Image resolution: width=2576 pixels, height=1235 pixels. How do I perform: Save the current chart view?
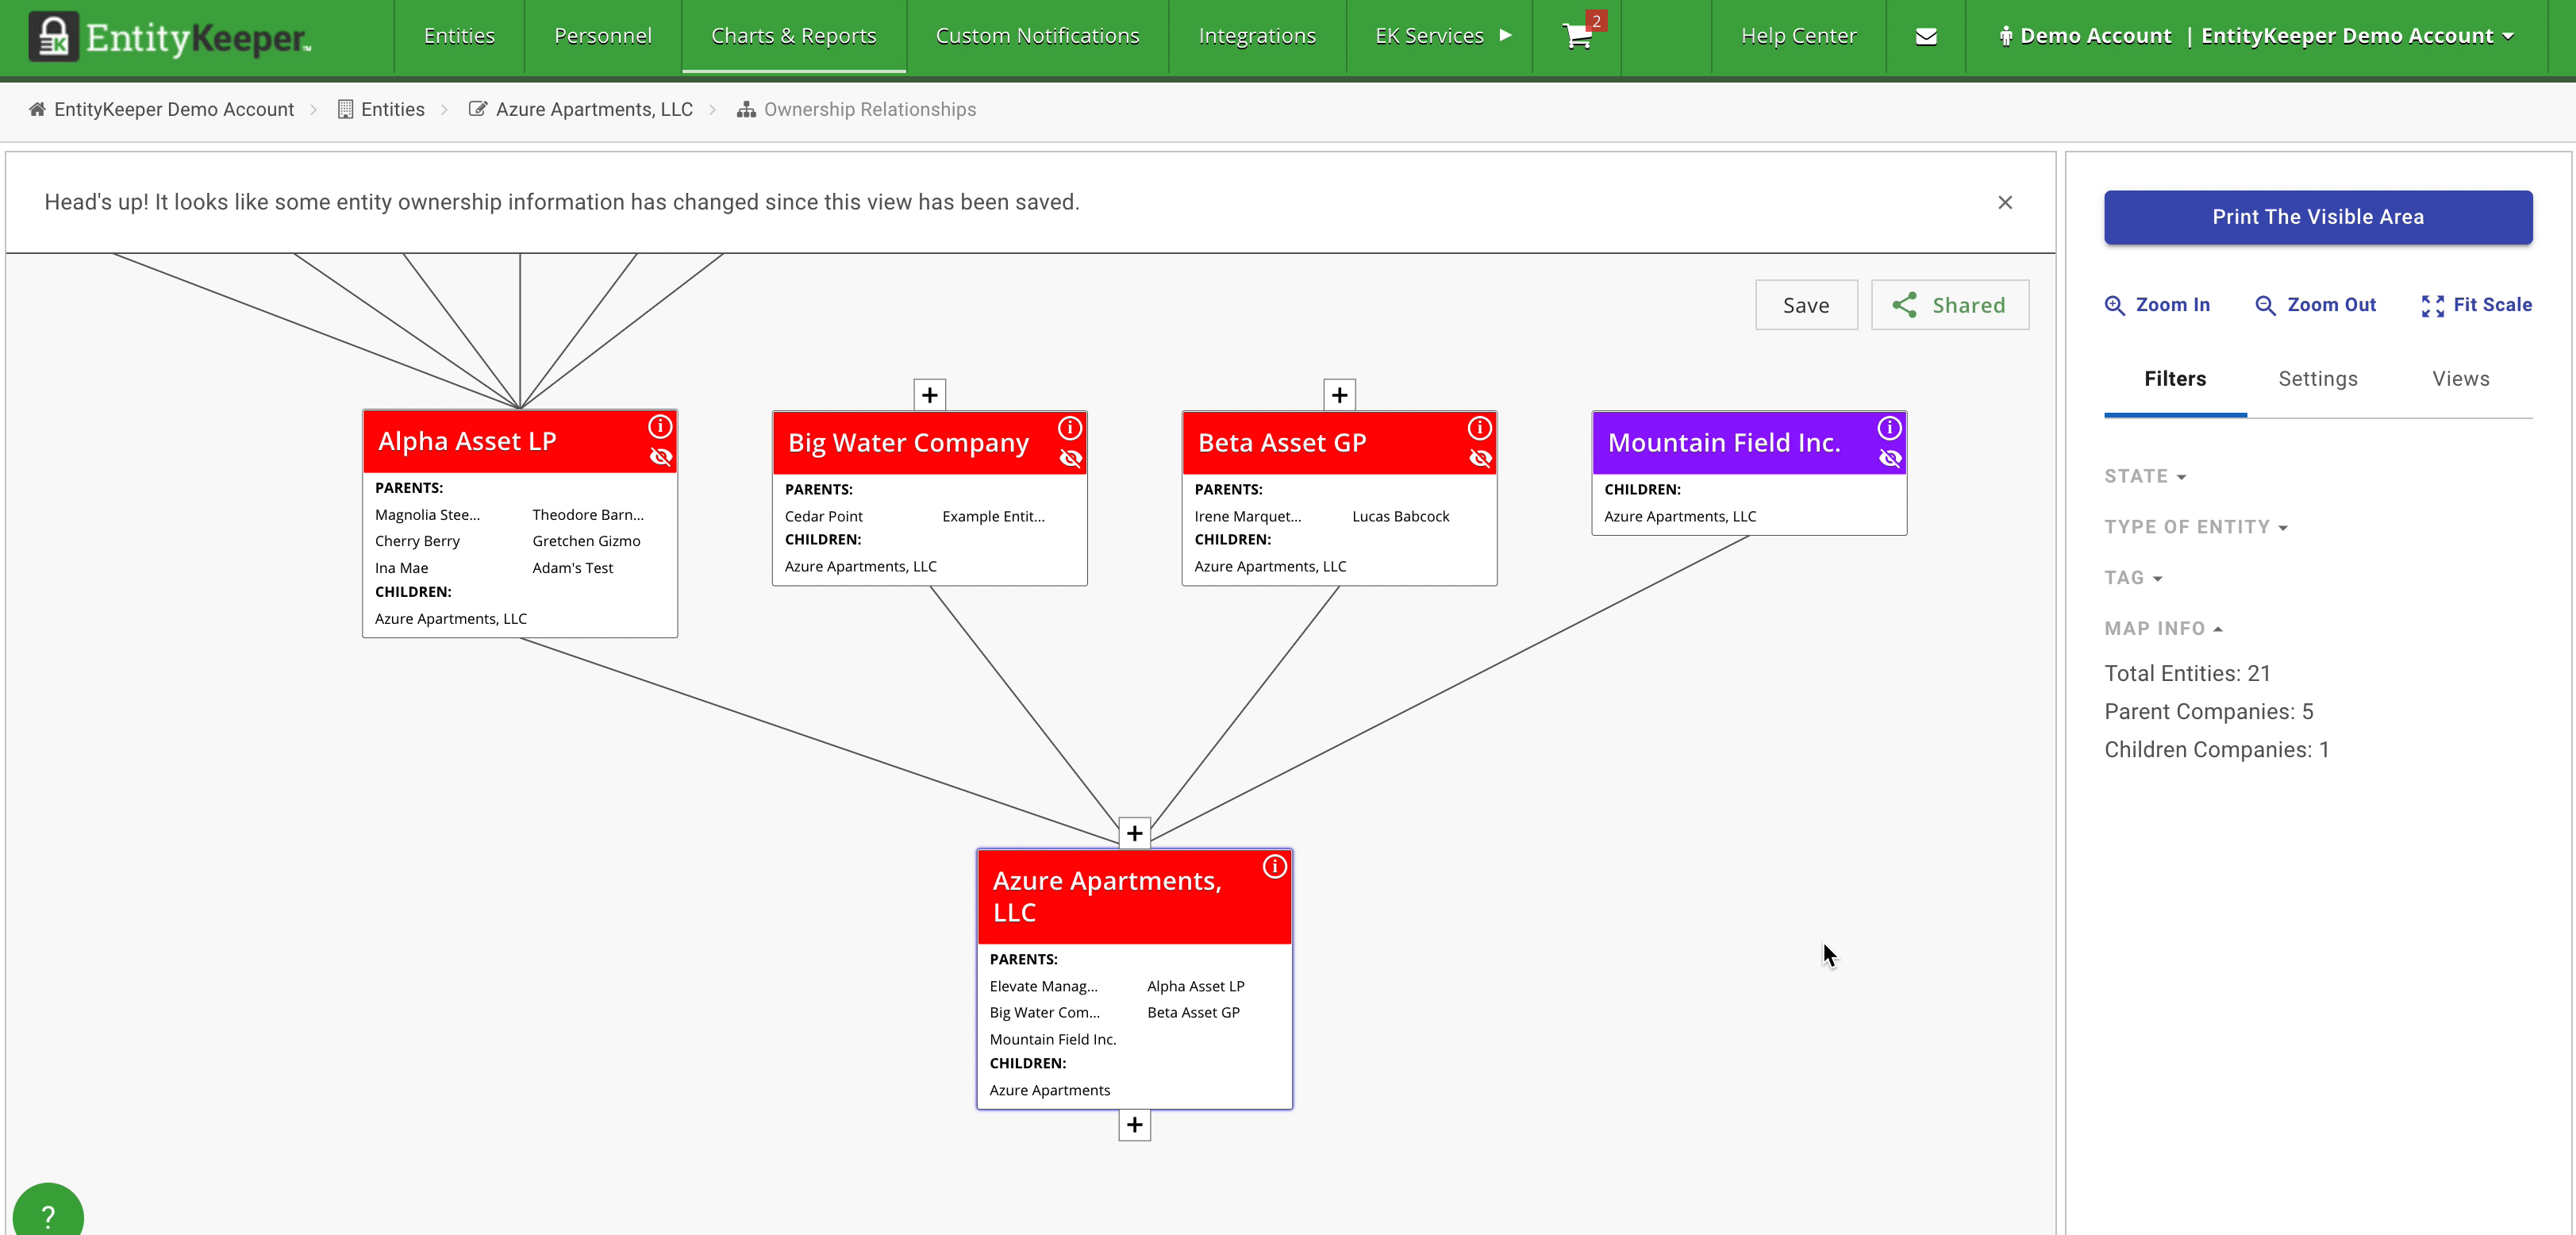(1806, 305)
